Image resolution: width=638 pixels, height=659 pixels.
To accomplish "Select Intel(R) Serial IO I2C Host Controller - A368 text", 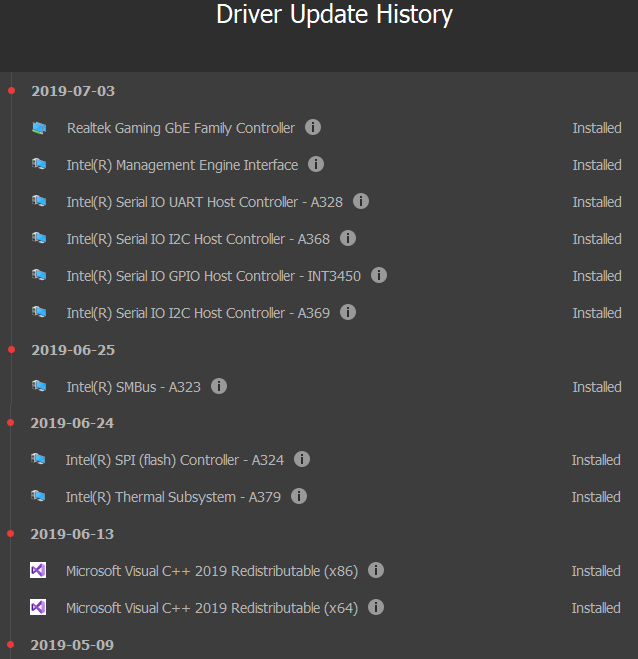I will 198,239.
